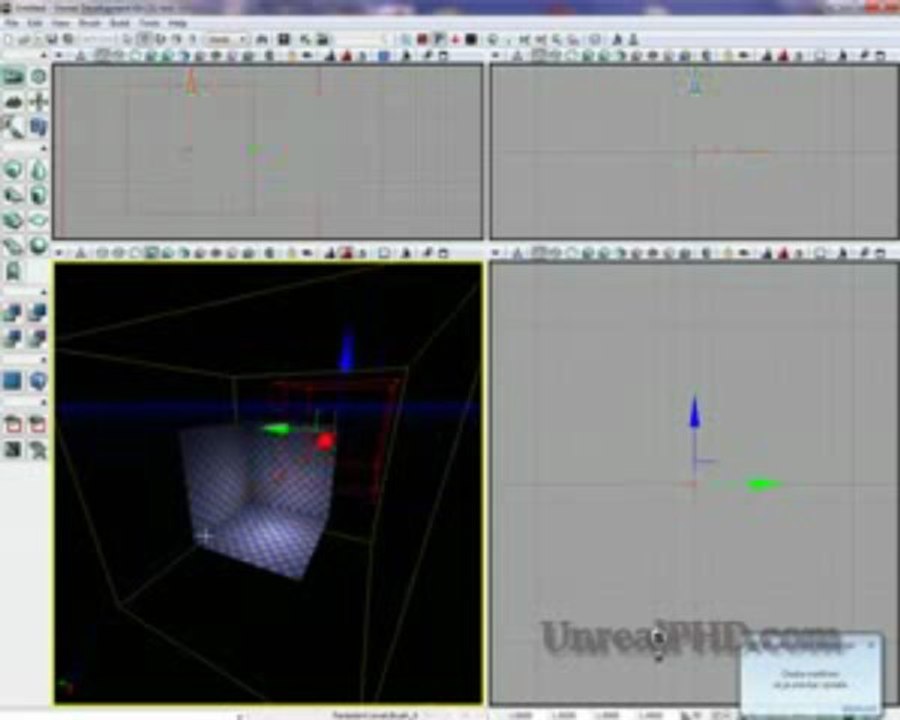The width and height of the screenshot is (900, 720).
Task: Open the perspective viewport options arrow
Action: point(59,253)
